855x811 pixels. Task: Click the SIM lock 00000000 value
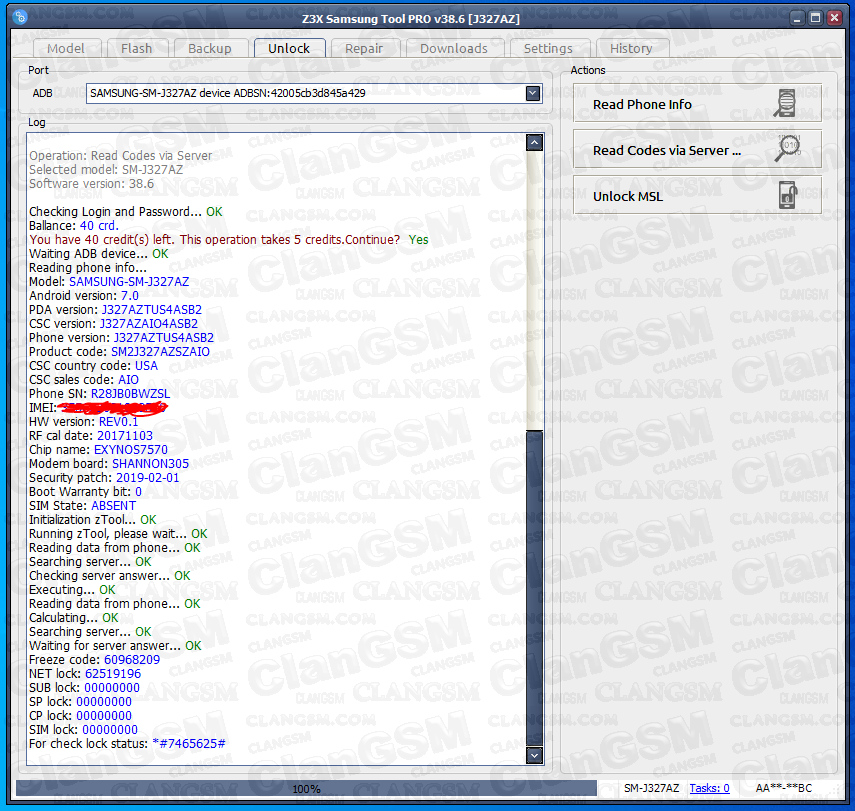[110, 730]
